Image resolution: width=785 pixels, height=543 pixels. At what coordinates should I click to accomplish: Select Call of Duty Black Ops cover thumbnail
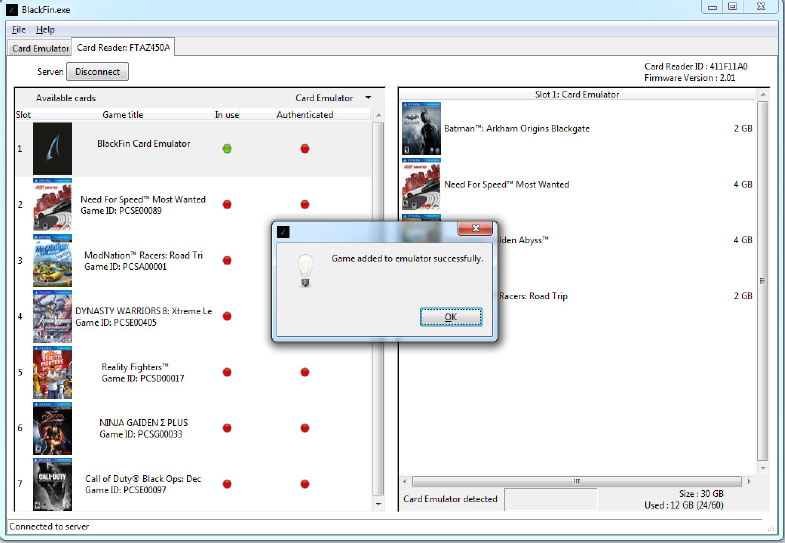pos(53,484)
